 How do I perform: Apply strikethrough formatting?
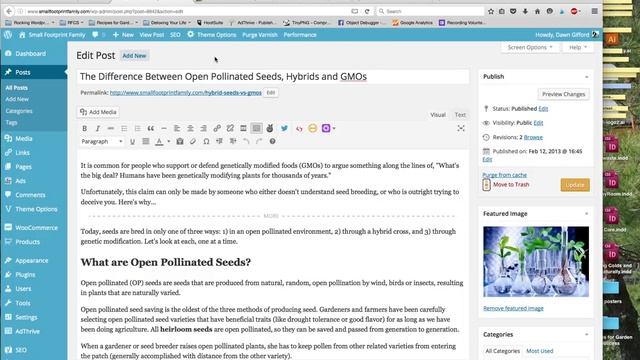[111, 128]
